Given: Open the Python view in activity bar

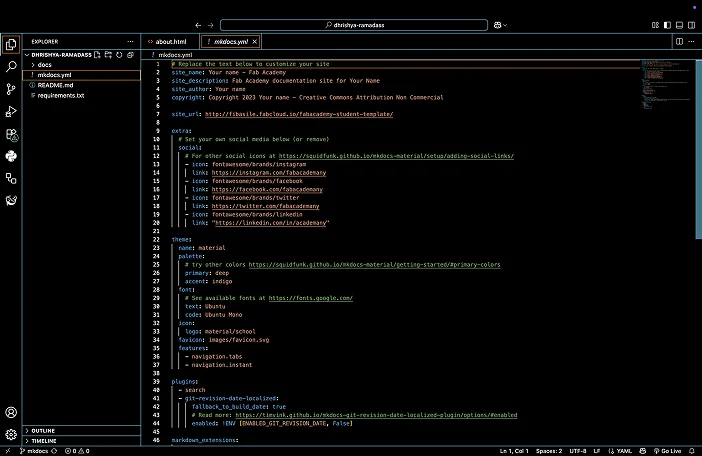Looking at the screenshot, I should (11, 156).
